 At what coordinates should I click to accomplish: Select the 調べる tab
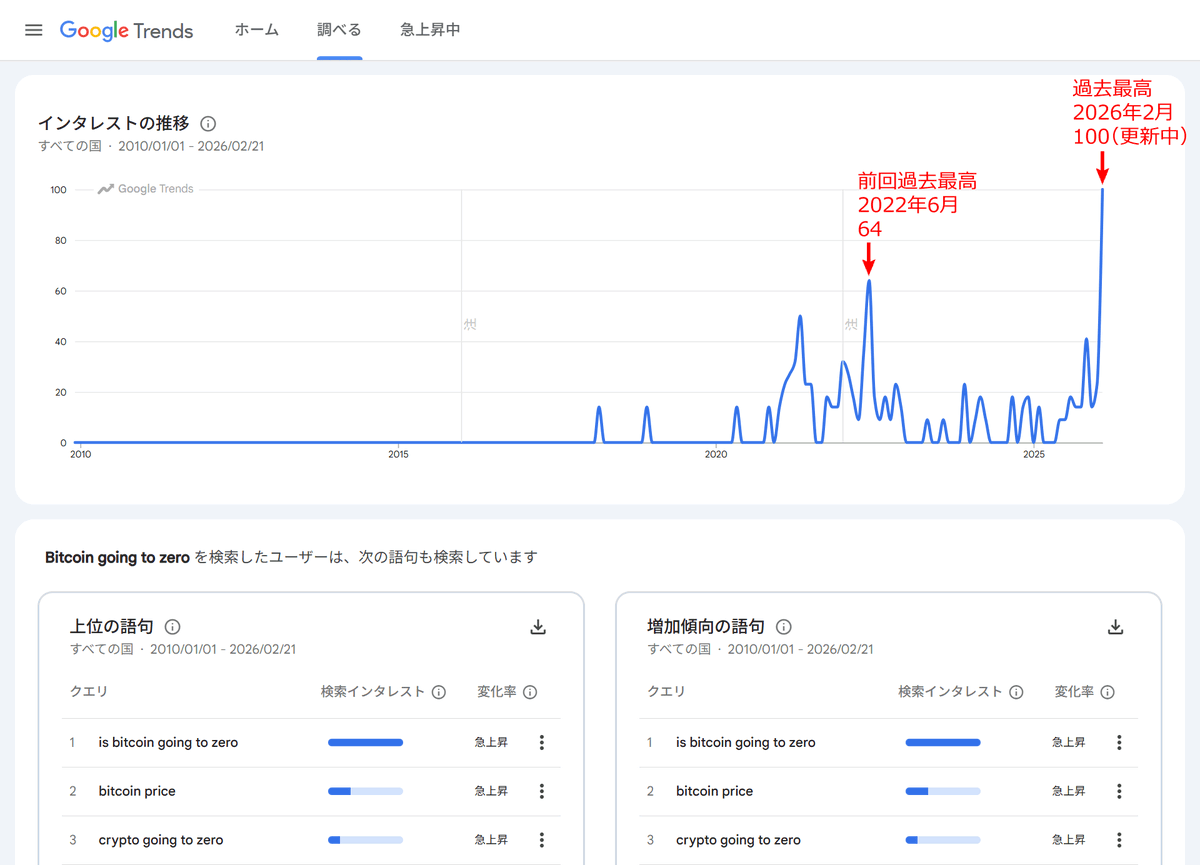click(339, 30)
